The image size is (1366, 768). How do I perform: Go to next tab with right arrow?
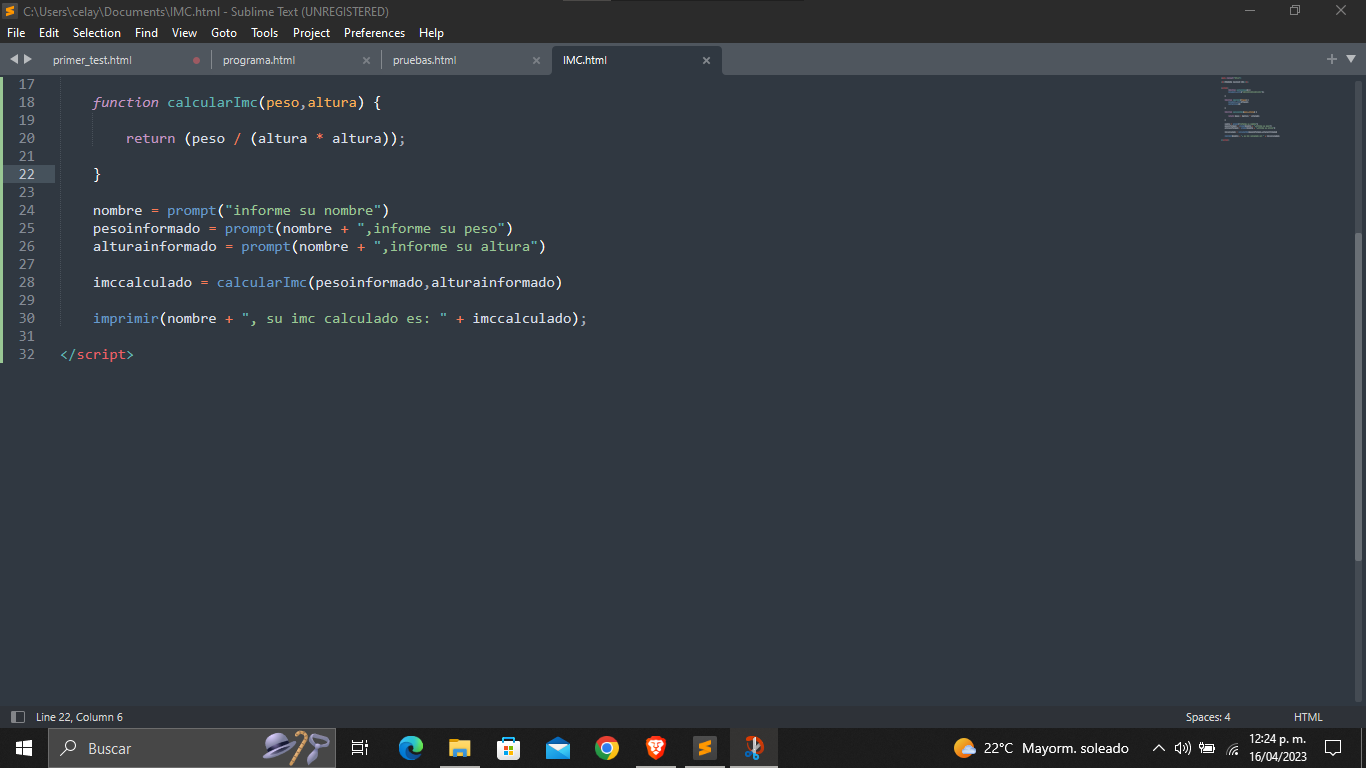click(28, 59)
